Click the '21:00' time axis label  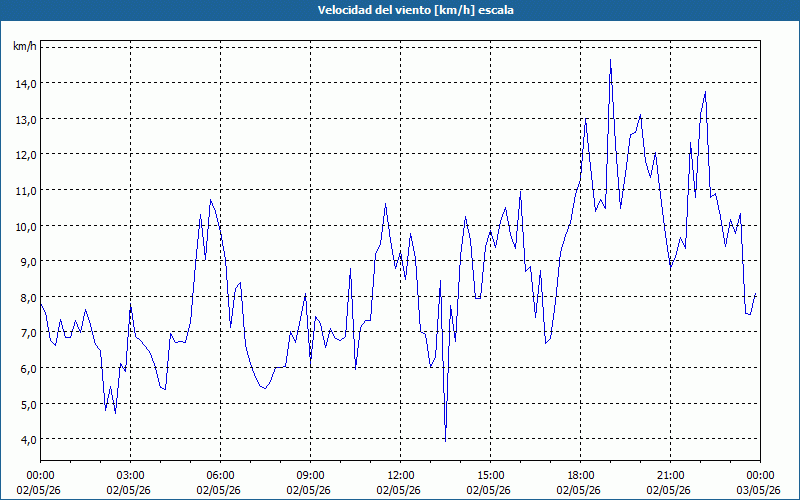670,476
